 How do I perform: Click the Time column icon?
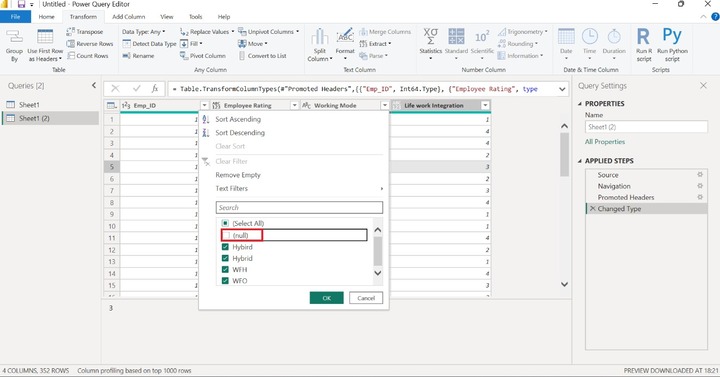590,37
